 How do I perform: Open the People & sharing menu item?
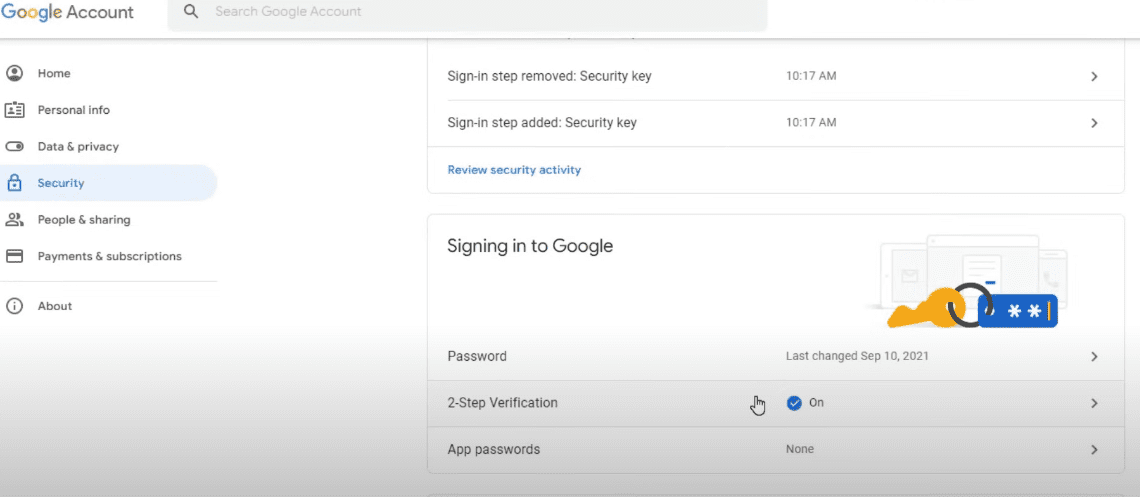click(84, 220)
